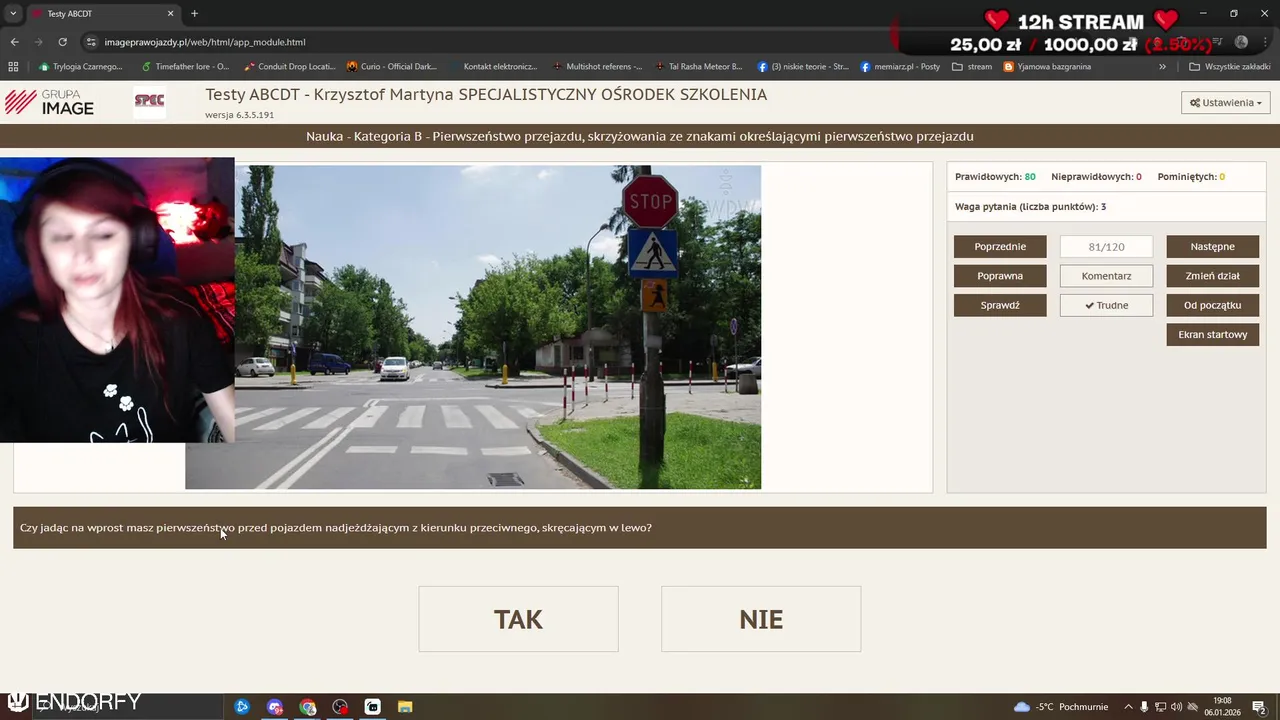Answer TAK to the question
Screen dimensions: 1280x720
pyautogui.click(x=518, y=619)
